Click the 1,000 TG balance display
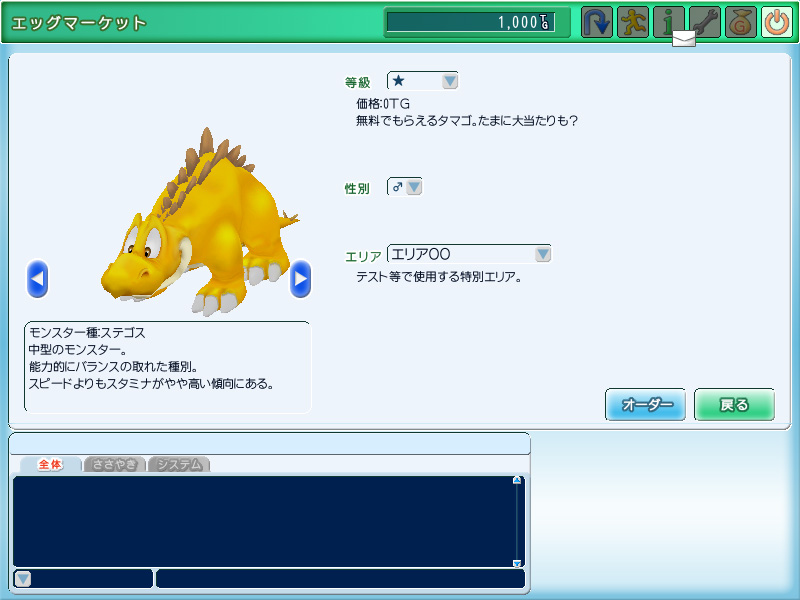Viewport: 800px width, 600px height. coord(470,22)
